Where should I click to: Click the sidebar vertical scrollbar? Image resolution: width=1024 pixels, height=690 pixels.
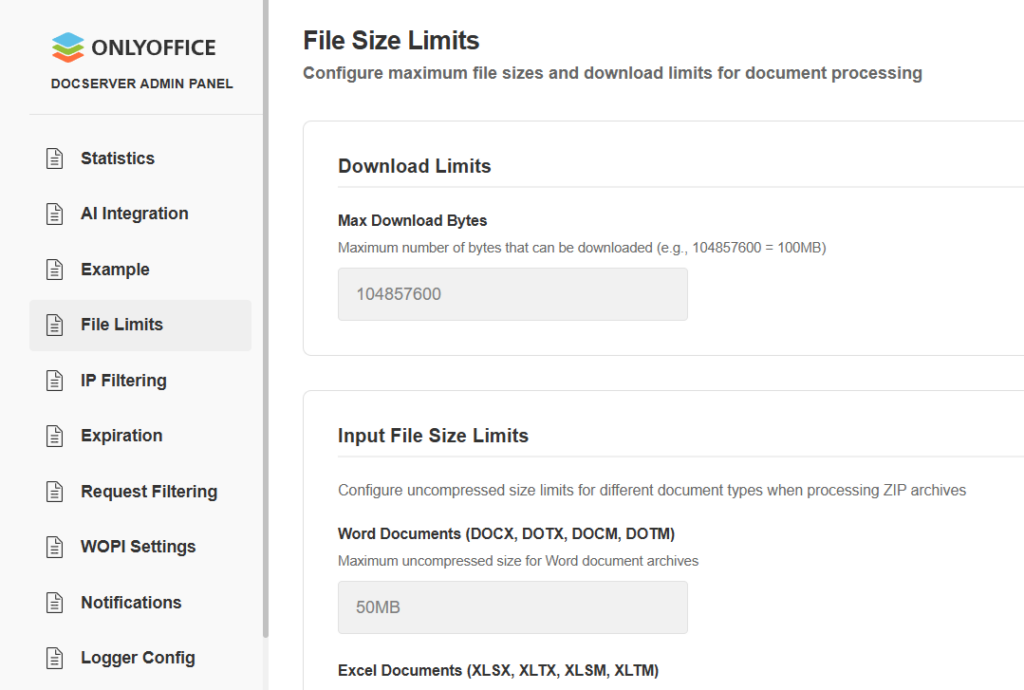[x=265, y=320]
